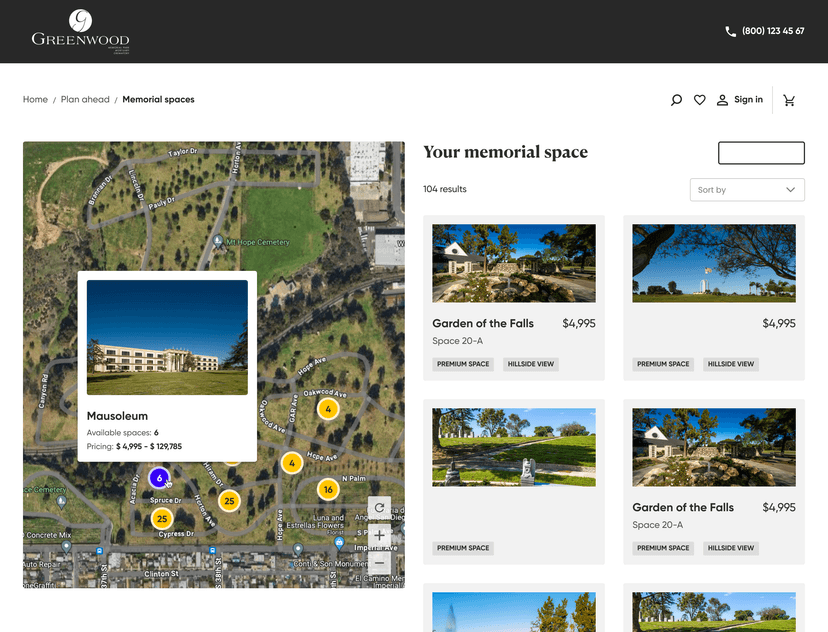This screenshot has height=632, width=828.
Task: Click the Greenwood logo
Action: 80,31
